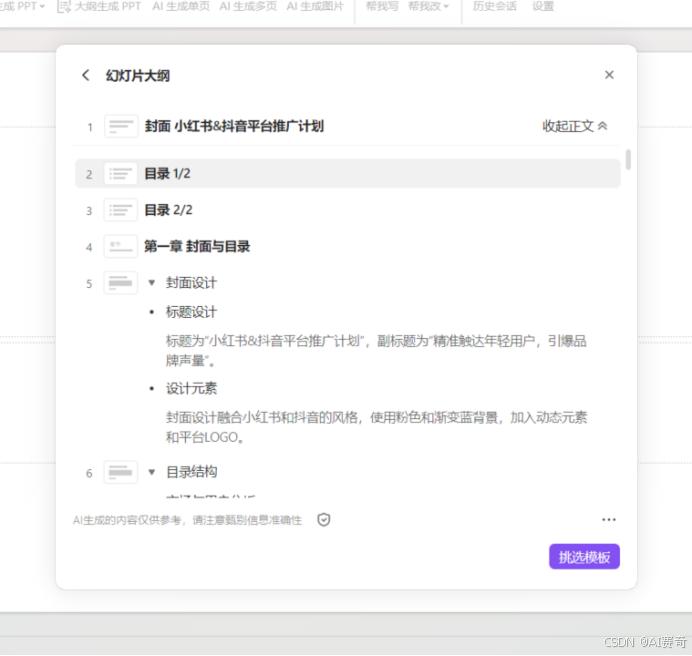Screen dimensions: 692x656
Task: Select the 目录 1/2 outline row
Action: [x=348, y=173]
